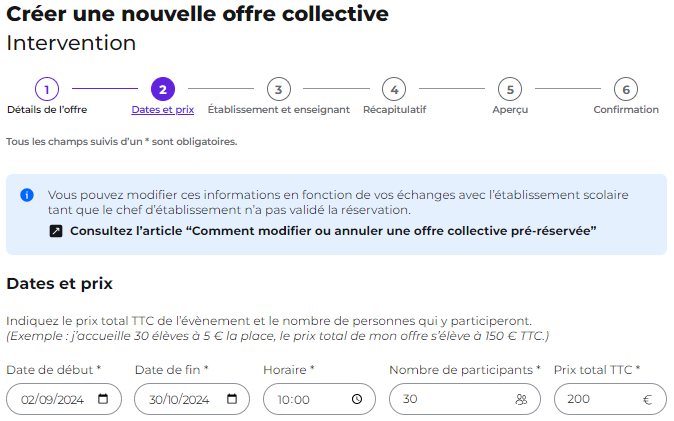Screen dimensions: 674x421
Task: Go to step 3 circle
Action: coord(279,89)
